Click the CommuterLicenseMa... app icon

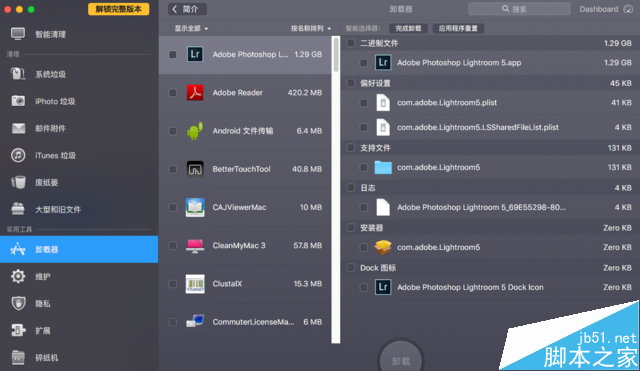(195, 322)
